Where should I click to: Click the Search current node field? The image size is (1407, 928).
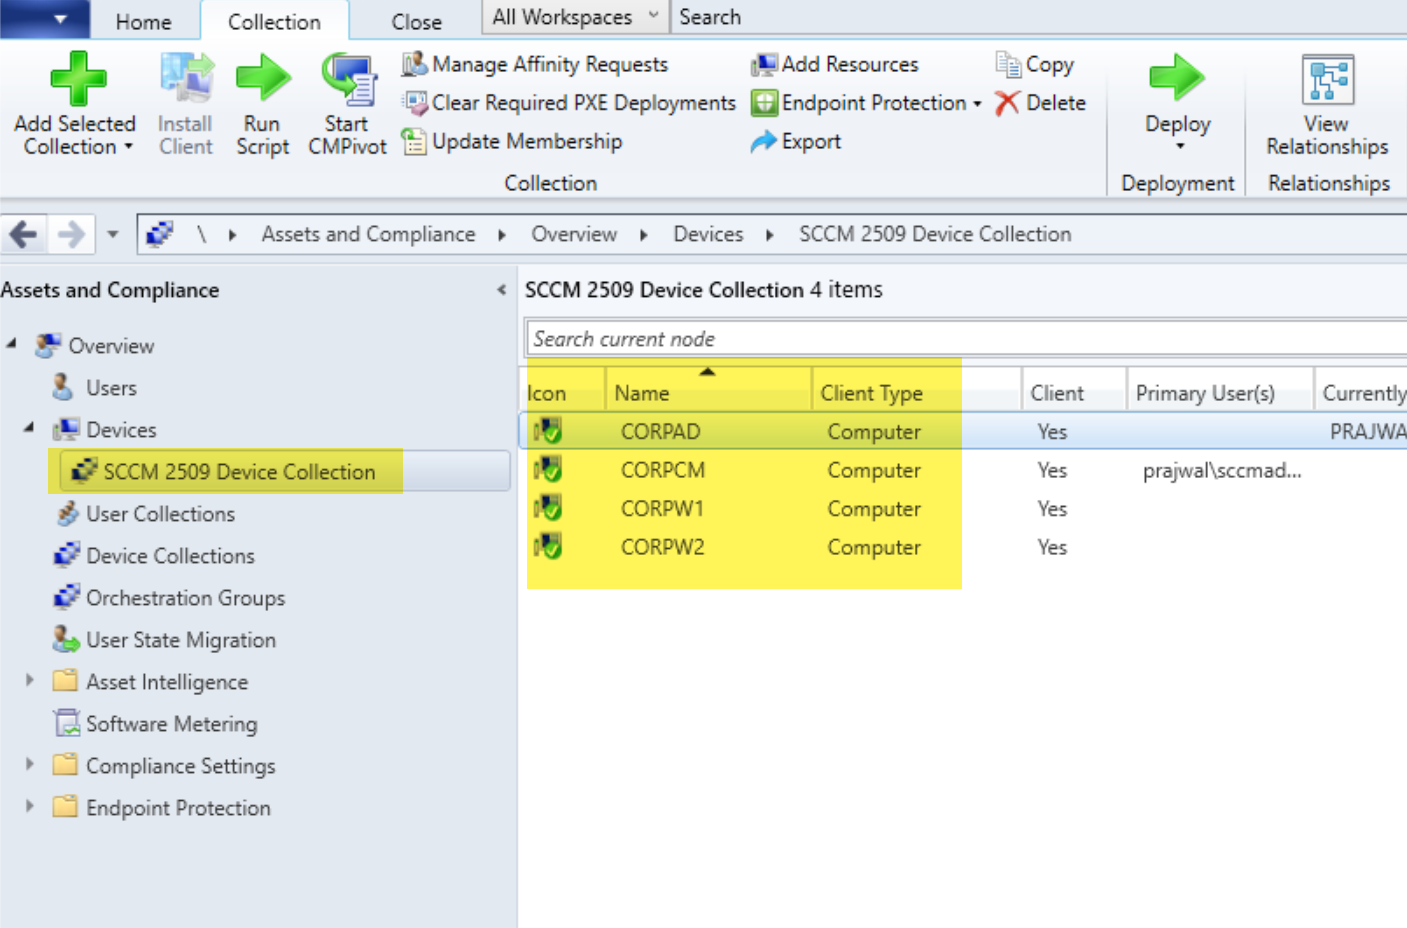[966, 339]
